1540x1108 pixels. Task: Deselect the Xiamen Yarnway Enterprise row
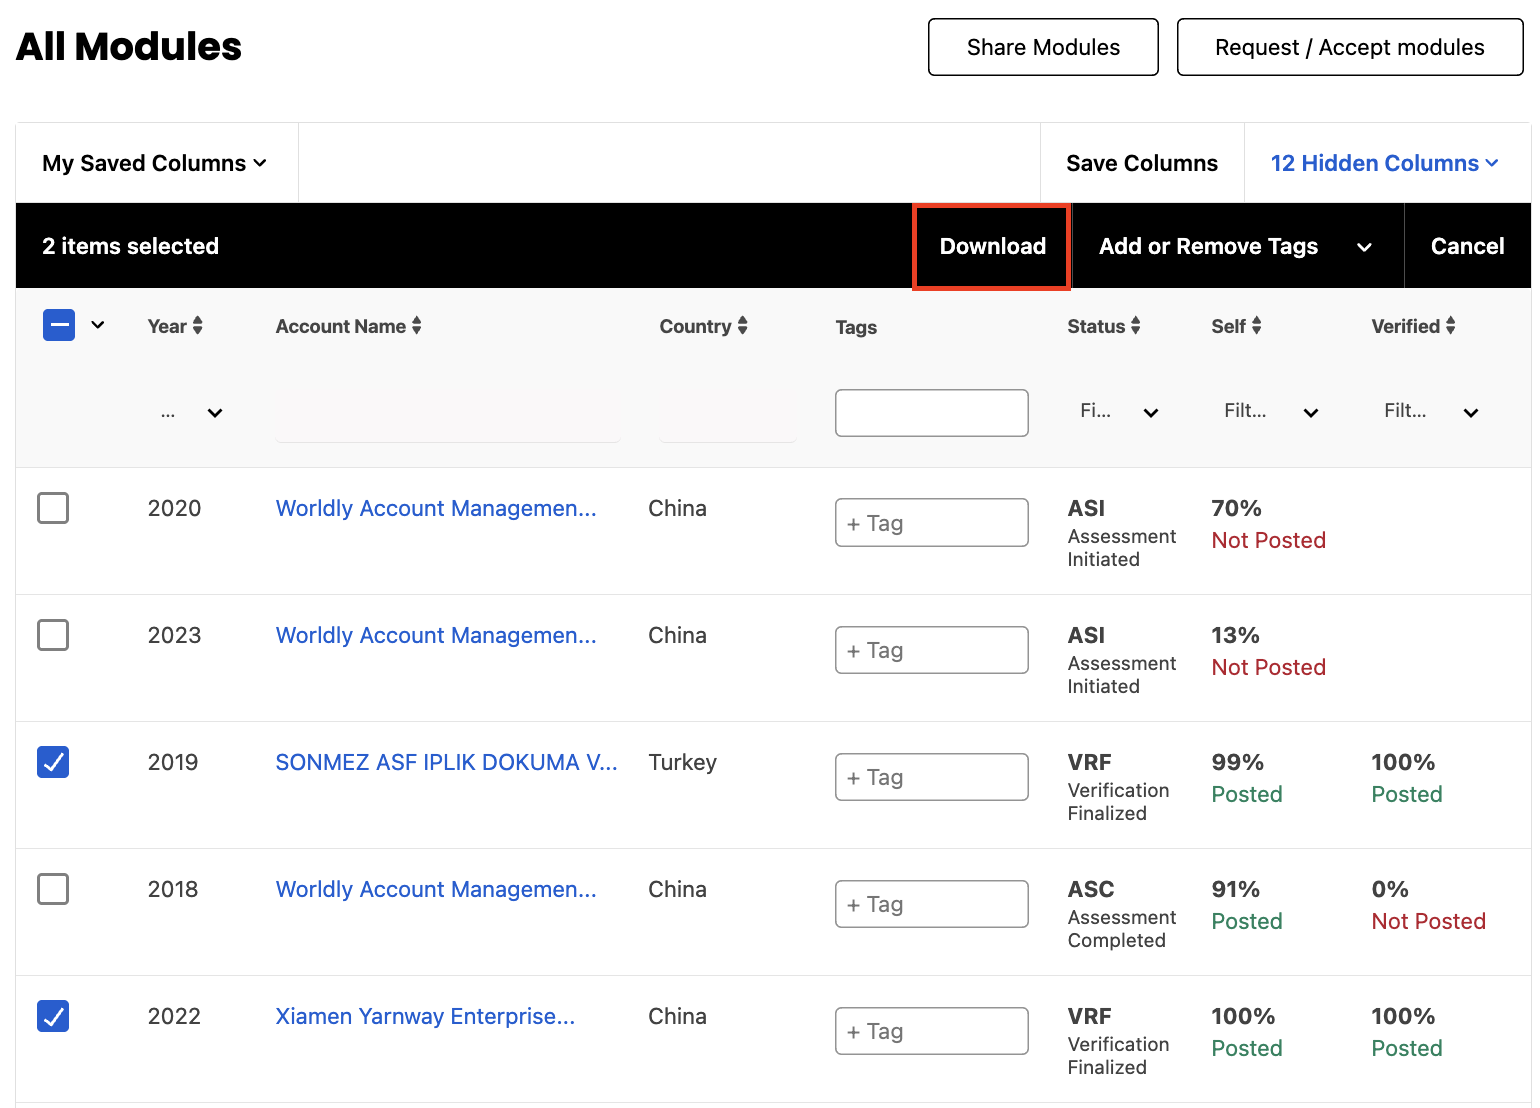tap(53, 1016)
